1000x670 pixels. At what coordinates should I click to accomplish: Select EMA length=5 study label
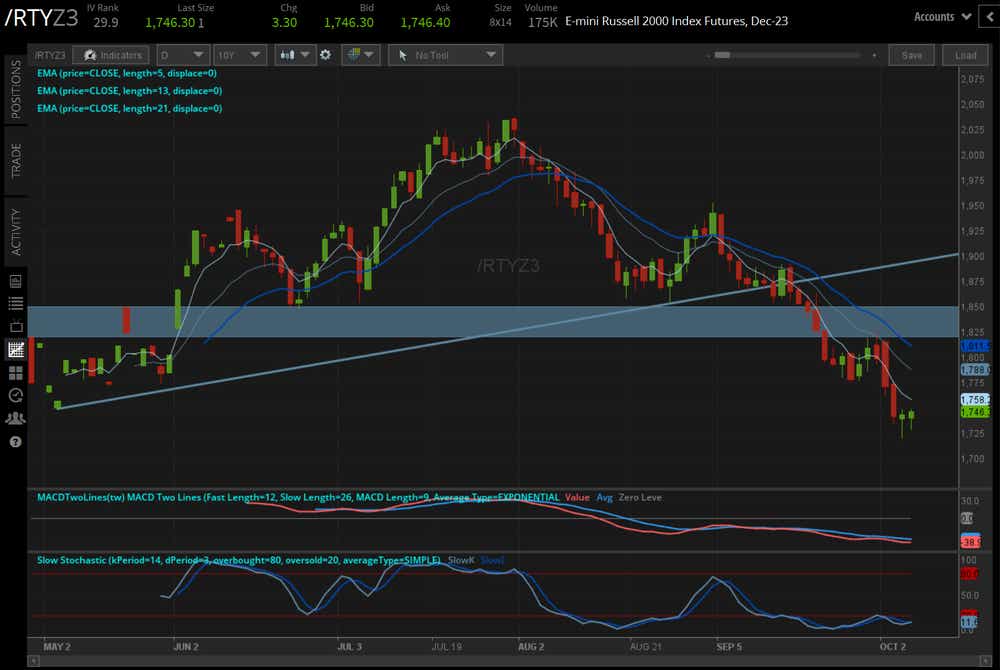click(x=127, y=73)
